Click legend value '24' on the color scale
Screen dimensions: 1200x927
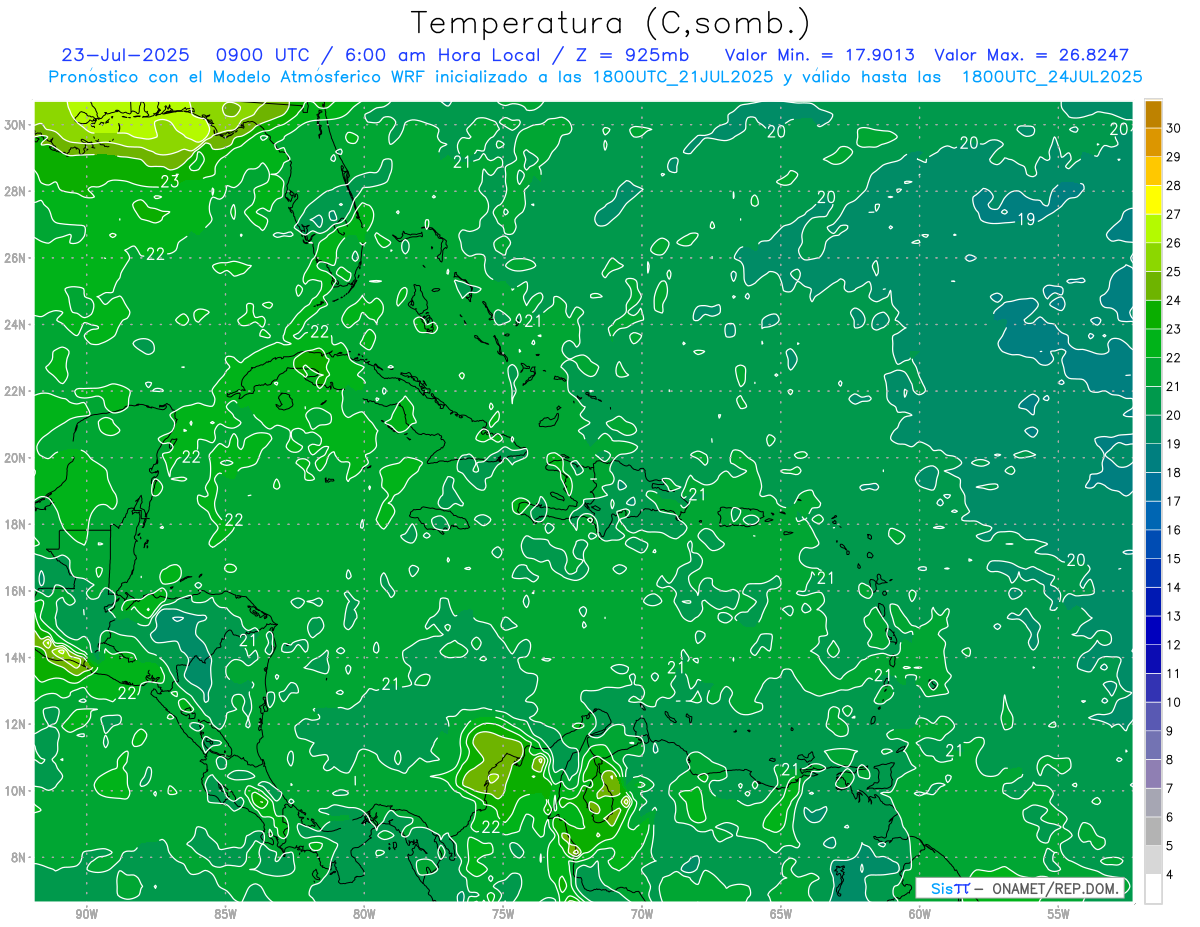(1174, 300)
